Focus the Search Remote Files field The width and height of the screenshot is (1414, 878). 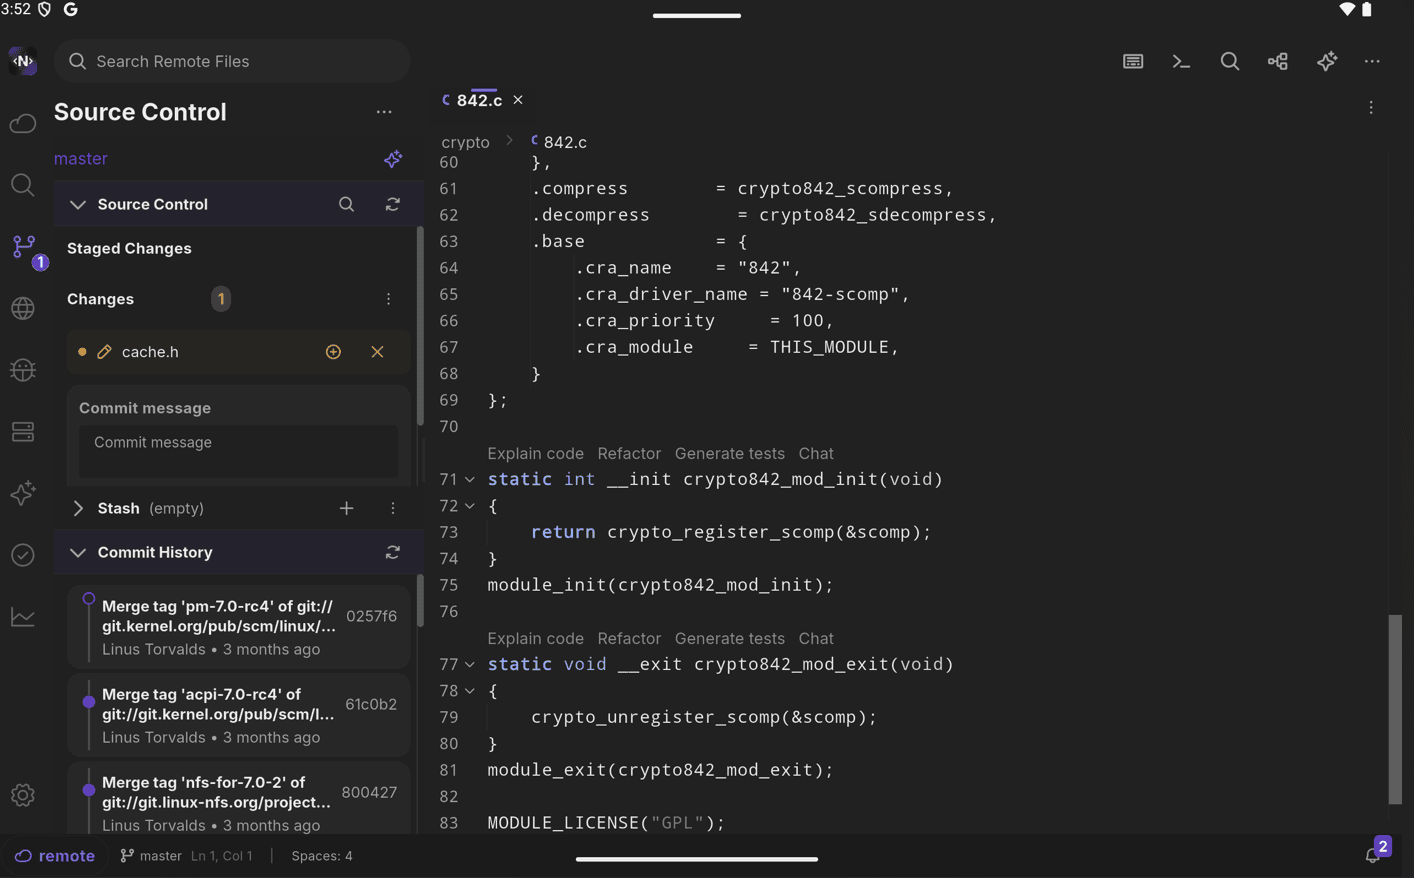coord(232,61)
